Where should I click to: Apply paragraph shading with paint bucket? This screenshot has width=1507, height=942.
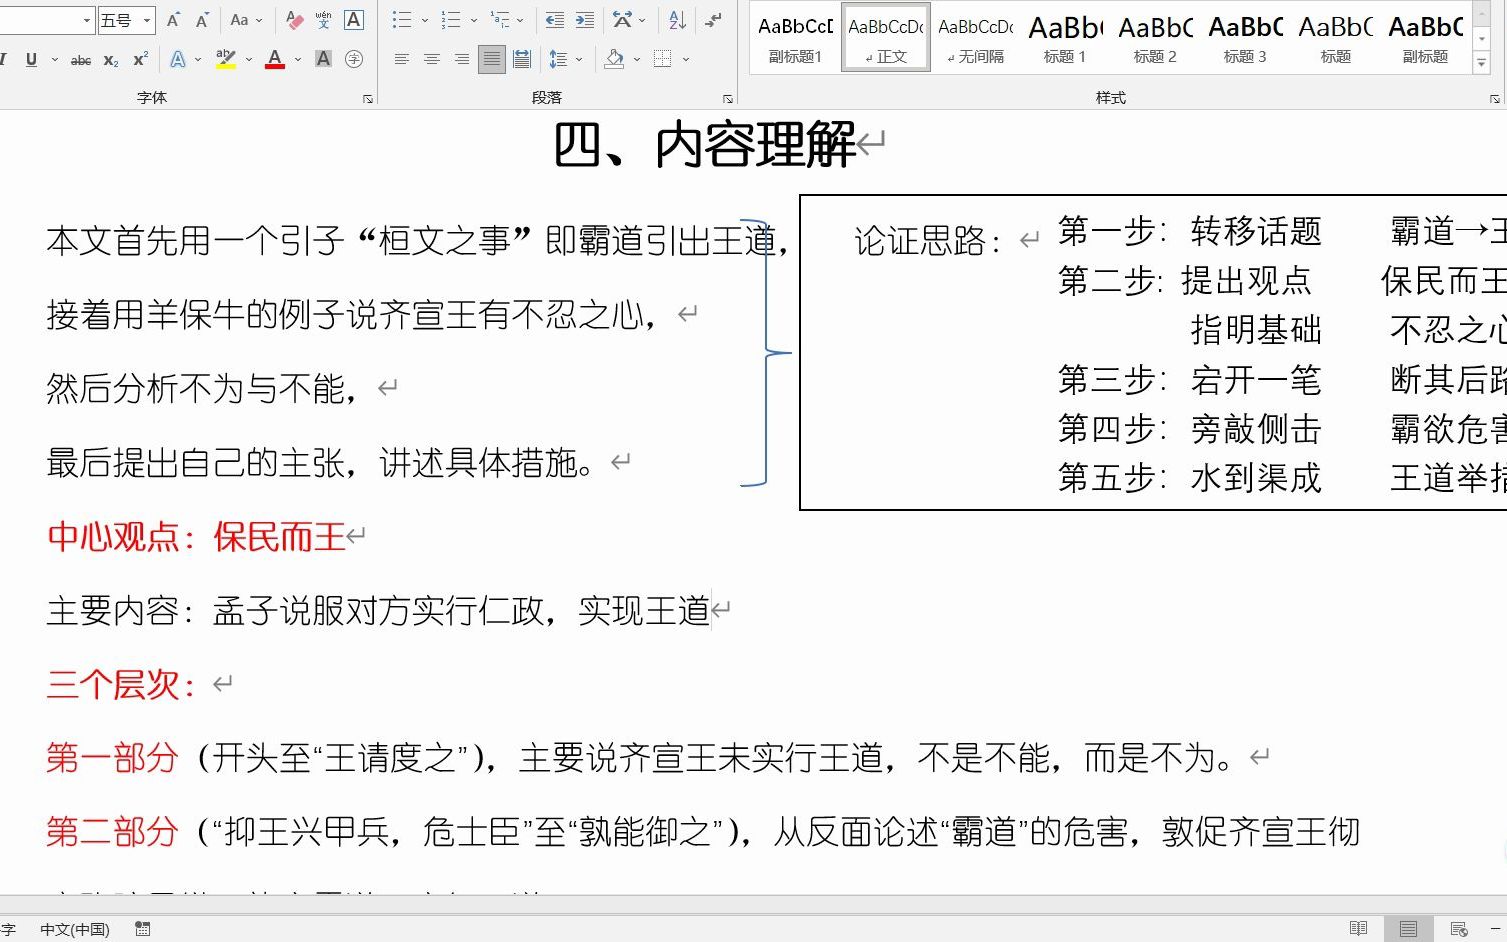coord(614,60)
